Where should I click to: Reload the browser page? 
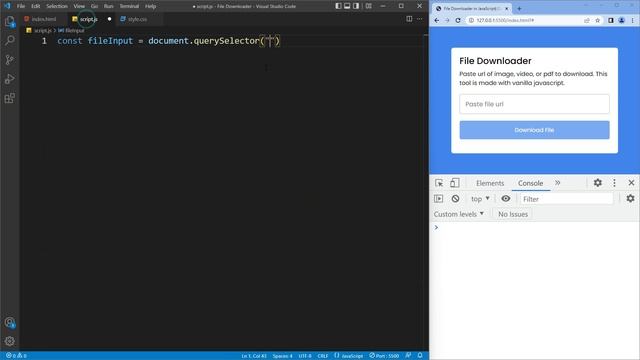[458, 20]
